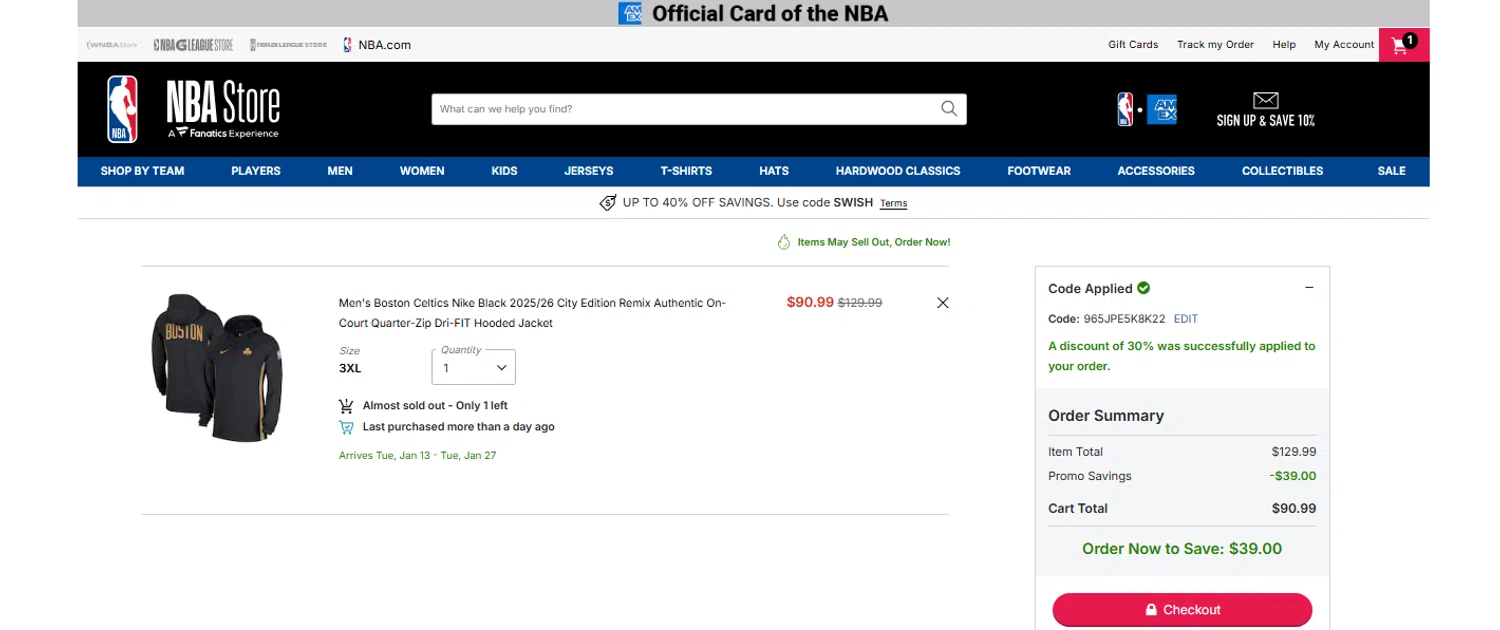This screenshot has width=1500, height=630.
Task: Click Sign Up & Save 10%
Action: [1266, 120]
